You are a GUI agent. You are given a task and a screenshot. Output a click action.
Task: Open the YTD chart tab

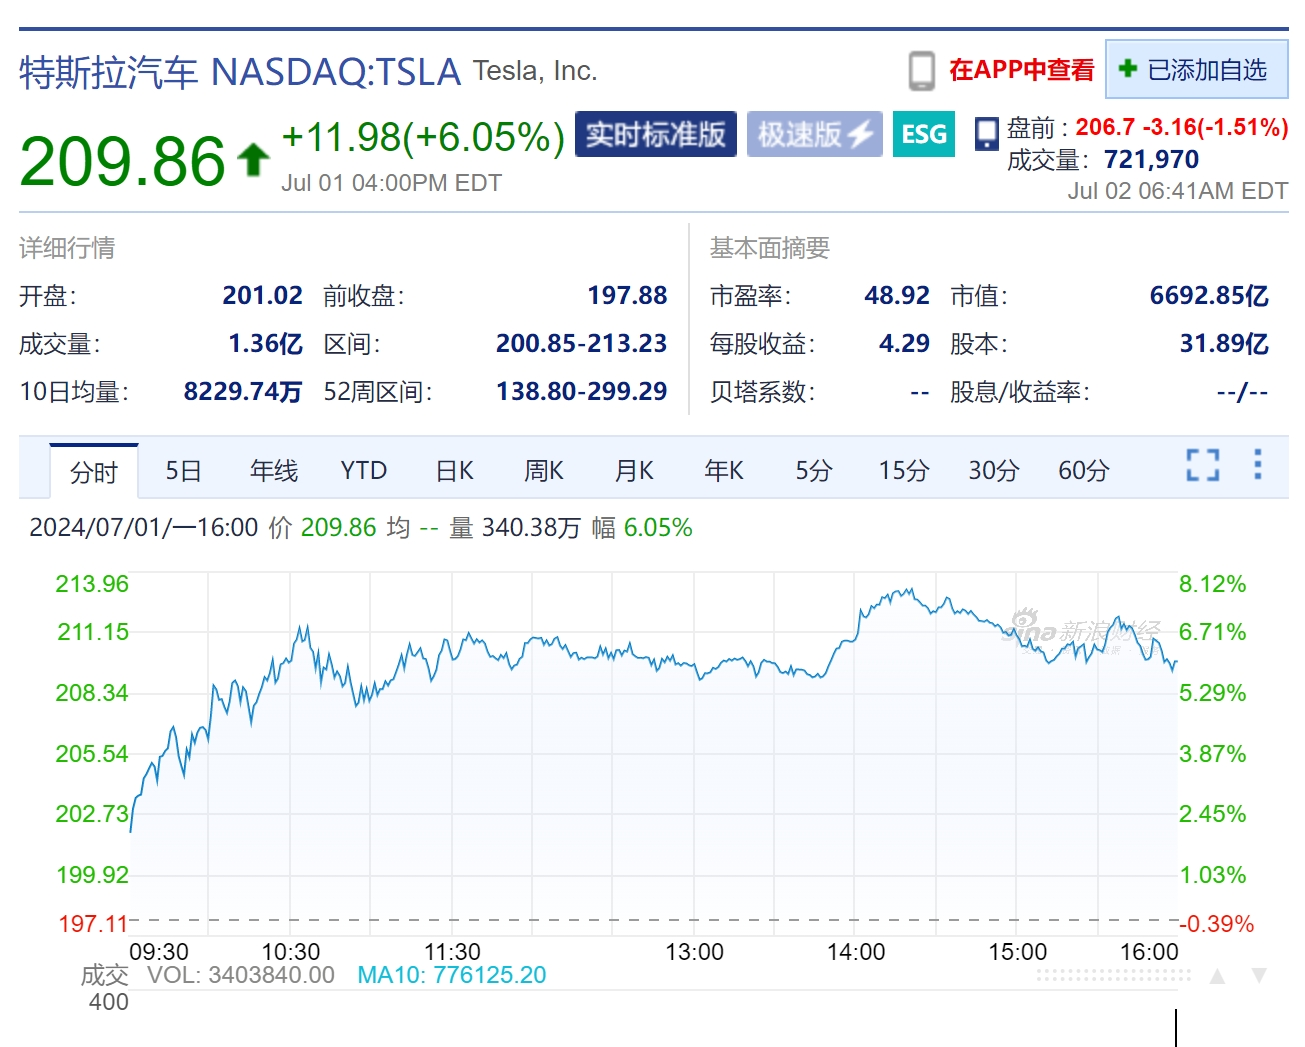pos(363,471)
